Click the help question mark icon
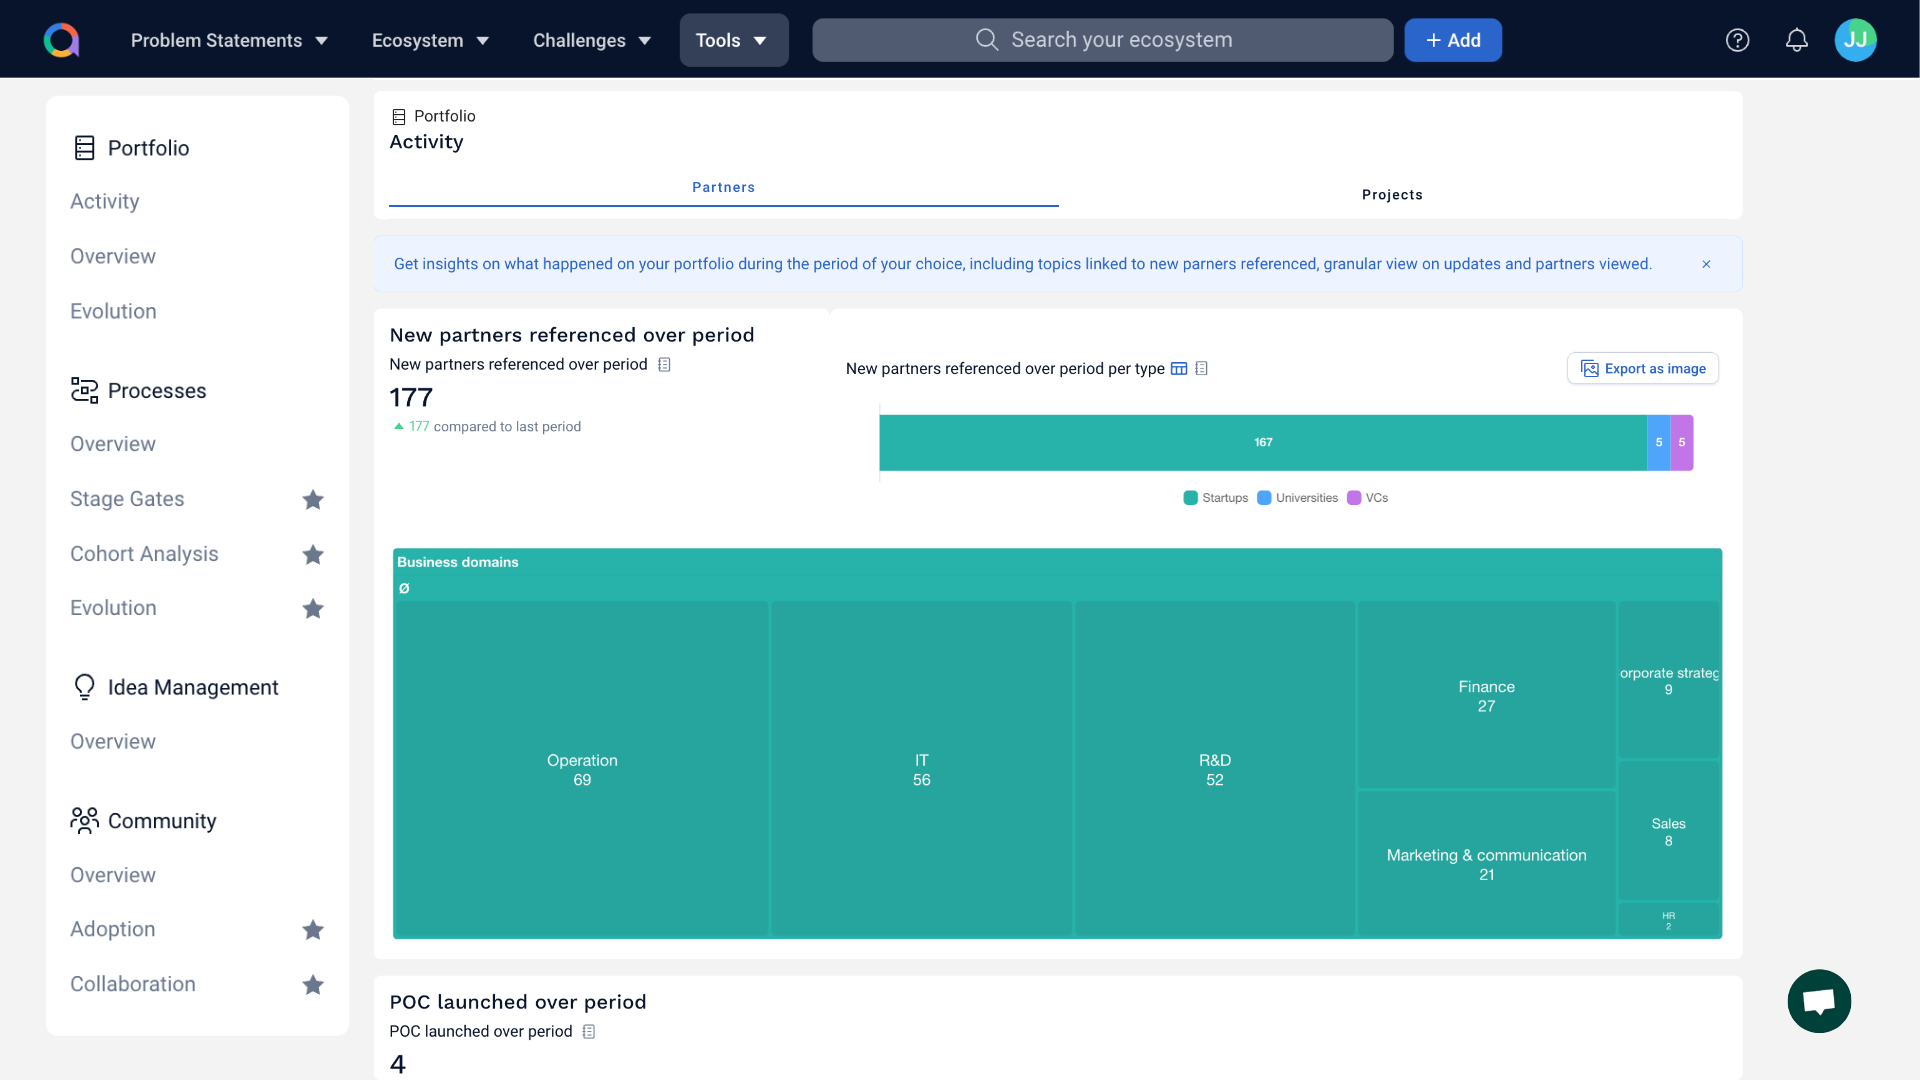The width and height of the screenshot is (1920, 1080). click(x=1737, y=40)
